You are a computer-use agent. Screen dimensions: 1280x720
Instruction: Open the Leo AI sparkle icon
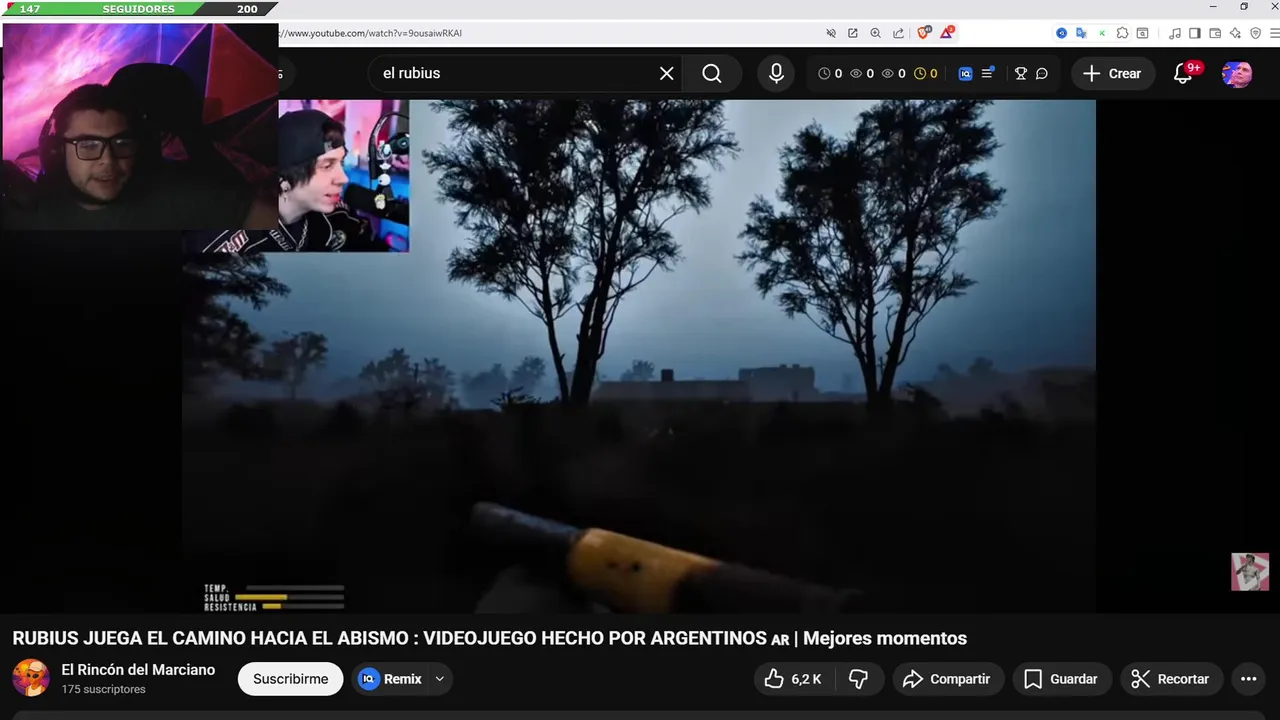click(x=1236, y=33)
